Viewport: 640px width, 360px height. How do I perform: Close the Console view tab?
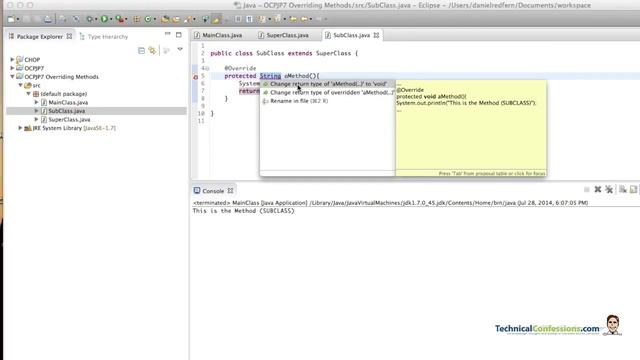[231, 191]
